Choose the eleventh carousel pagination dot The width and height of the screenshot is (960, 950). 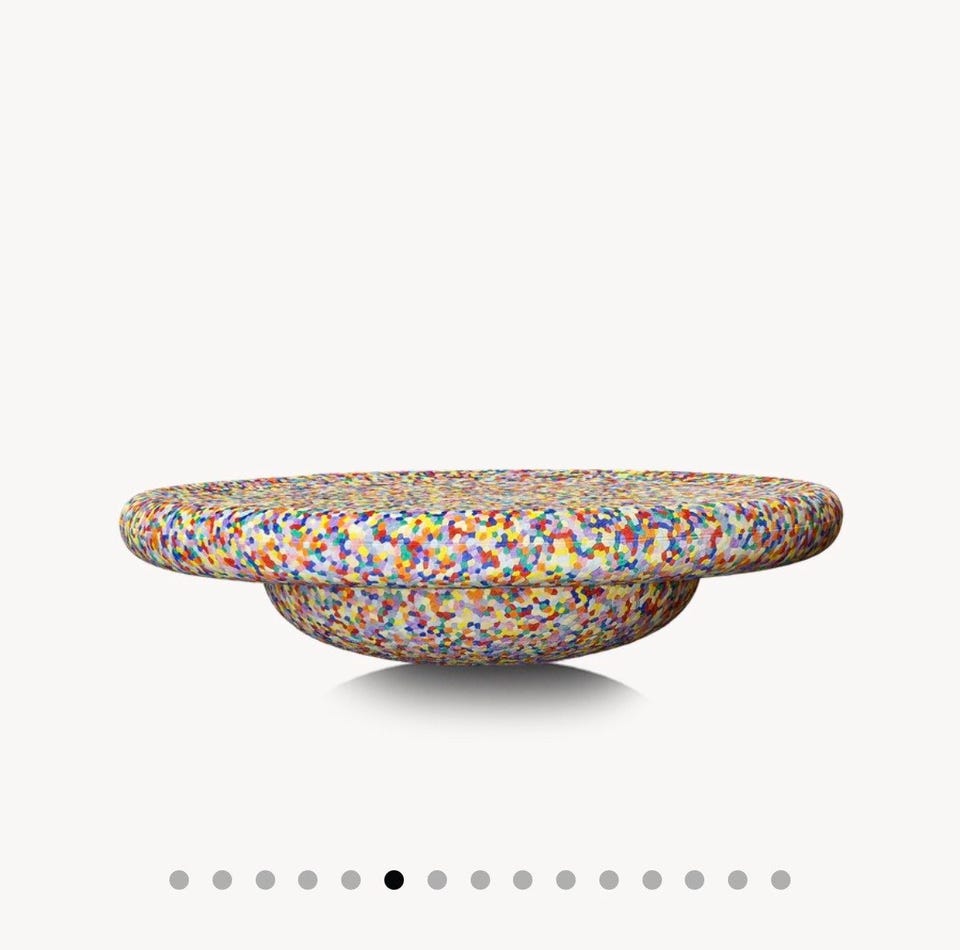(609, 880)
